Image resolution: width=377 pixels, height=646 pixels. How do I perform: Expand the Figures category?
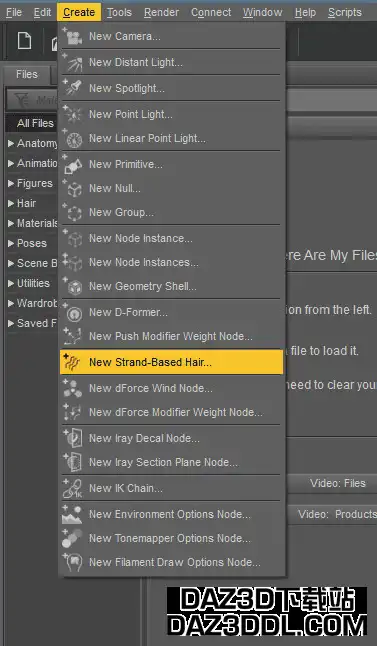pos(11,183)
